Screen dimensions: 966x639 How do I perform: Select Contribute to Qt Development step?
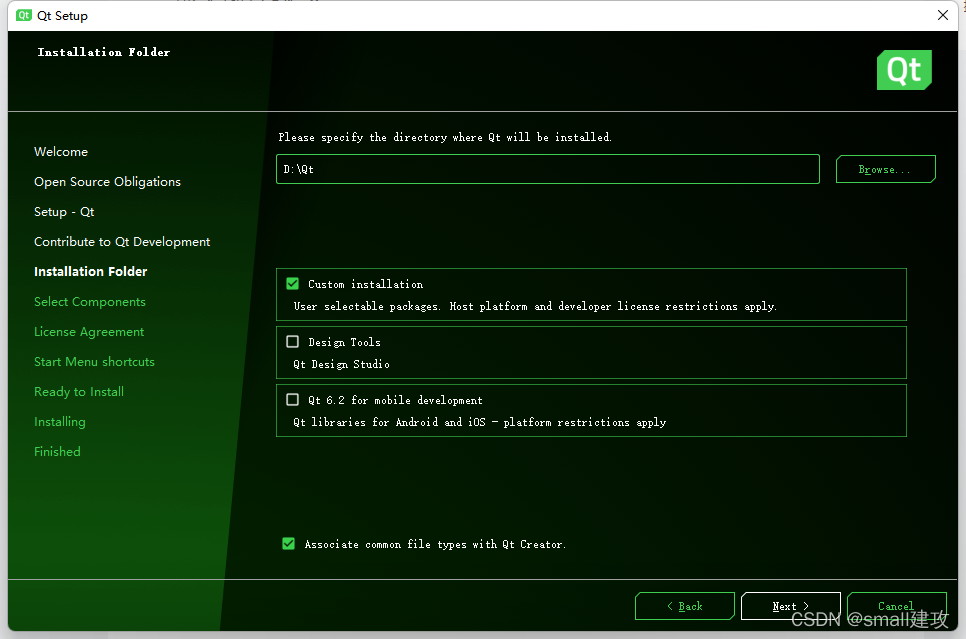pos(122,242)
